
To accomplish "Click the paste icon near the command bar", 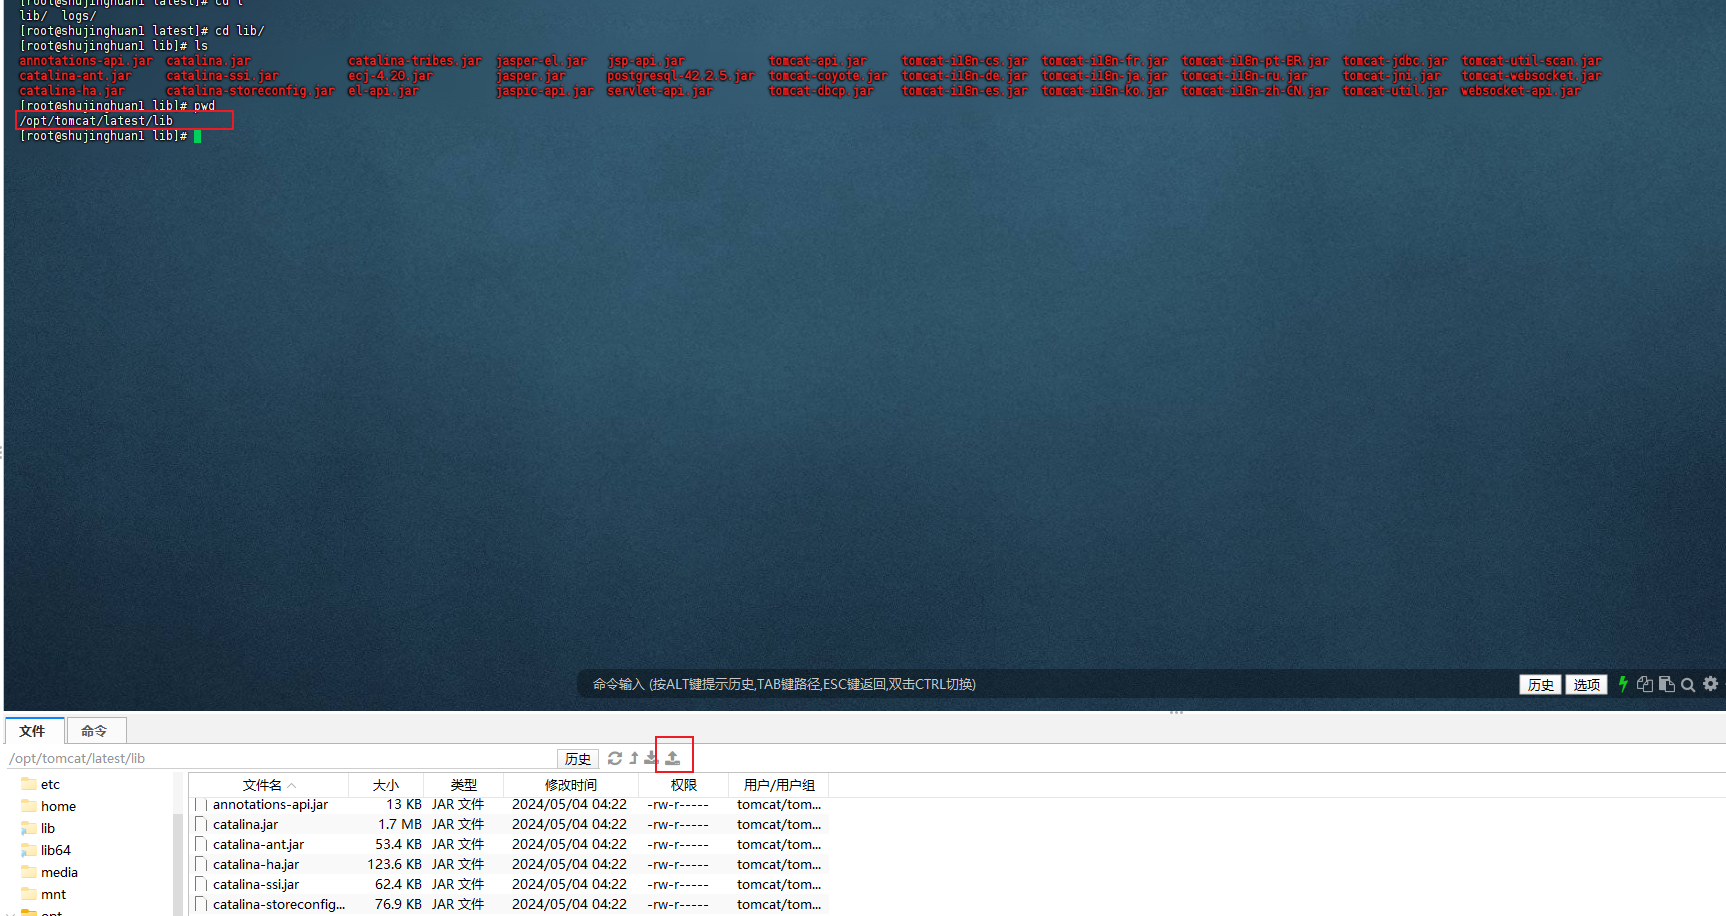I will coord(1666,684).
